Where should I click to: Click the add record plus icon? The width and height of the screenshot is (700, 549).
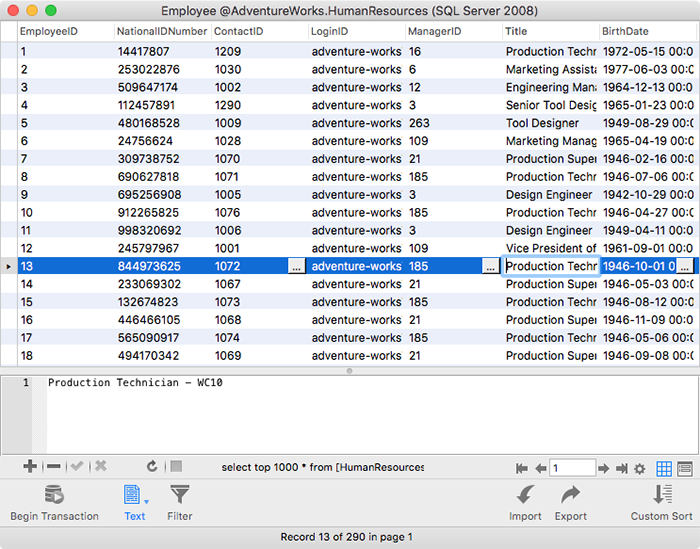[x=30, y=467]
